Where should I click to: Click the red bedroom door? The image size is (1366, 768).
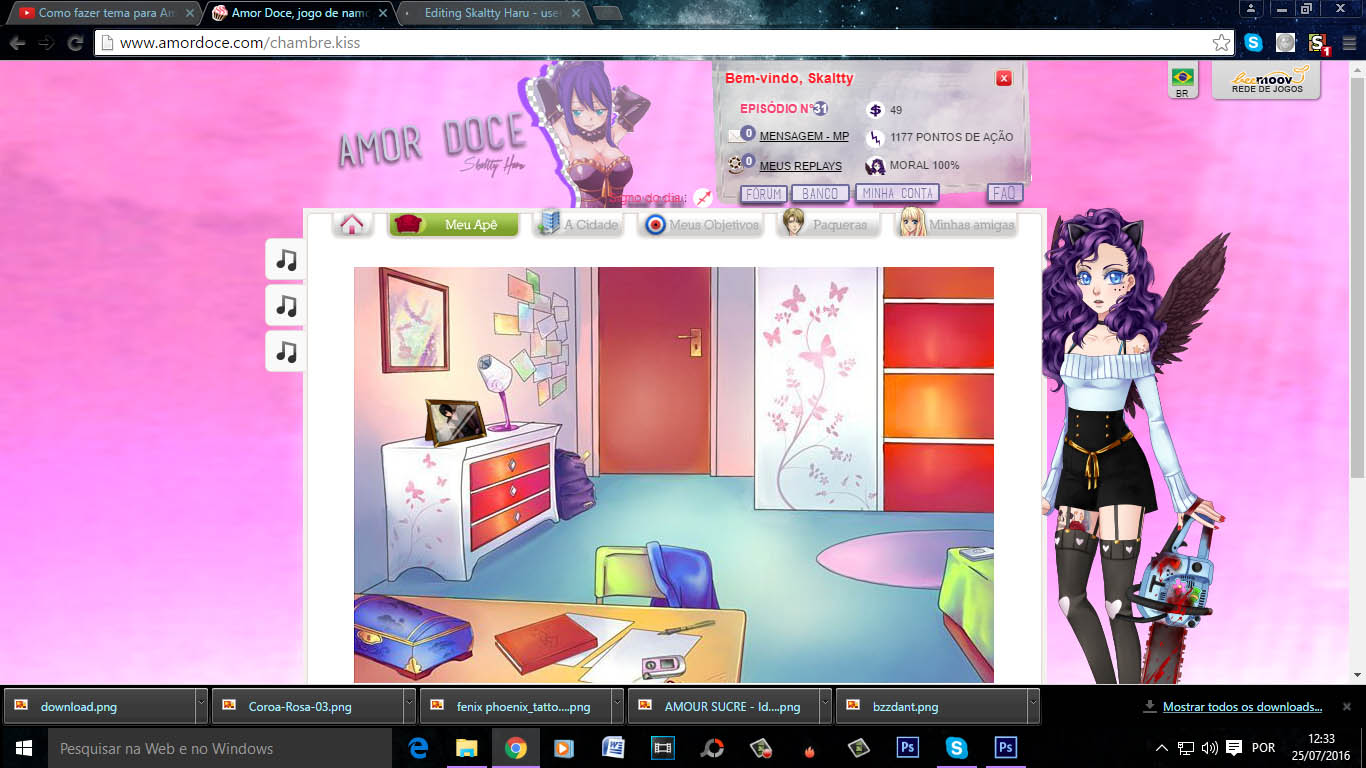pos(654,371)
